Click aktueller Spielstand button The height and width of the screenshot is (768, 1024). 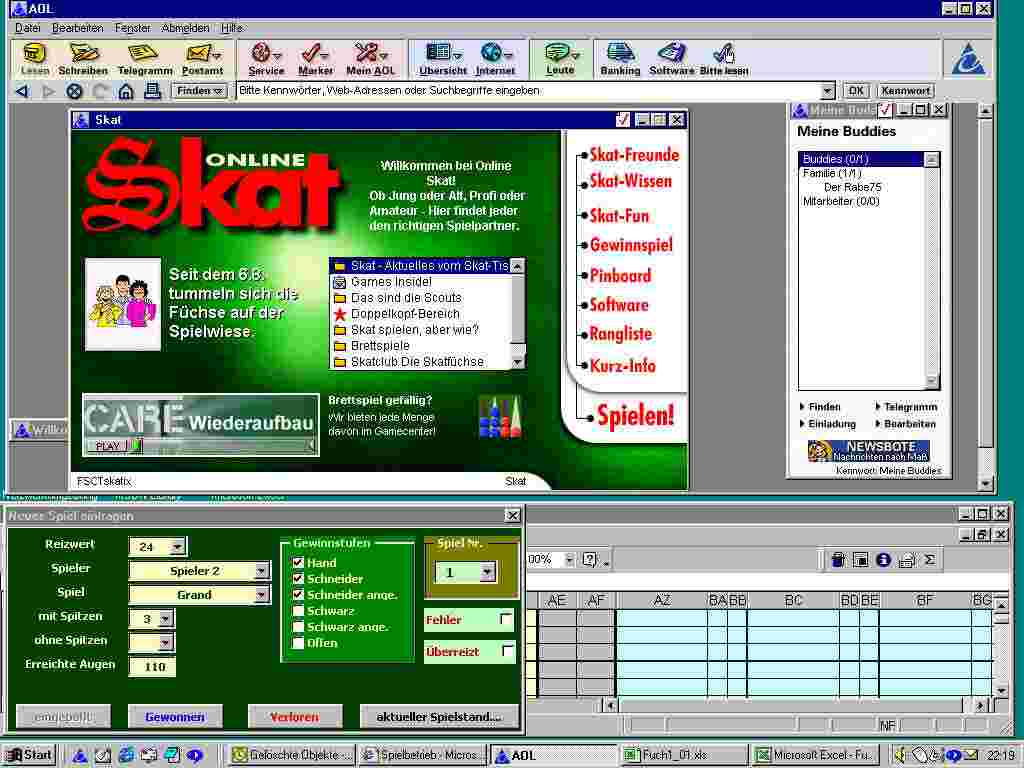click(439, 716)
